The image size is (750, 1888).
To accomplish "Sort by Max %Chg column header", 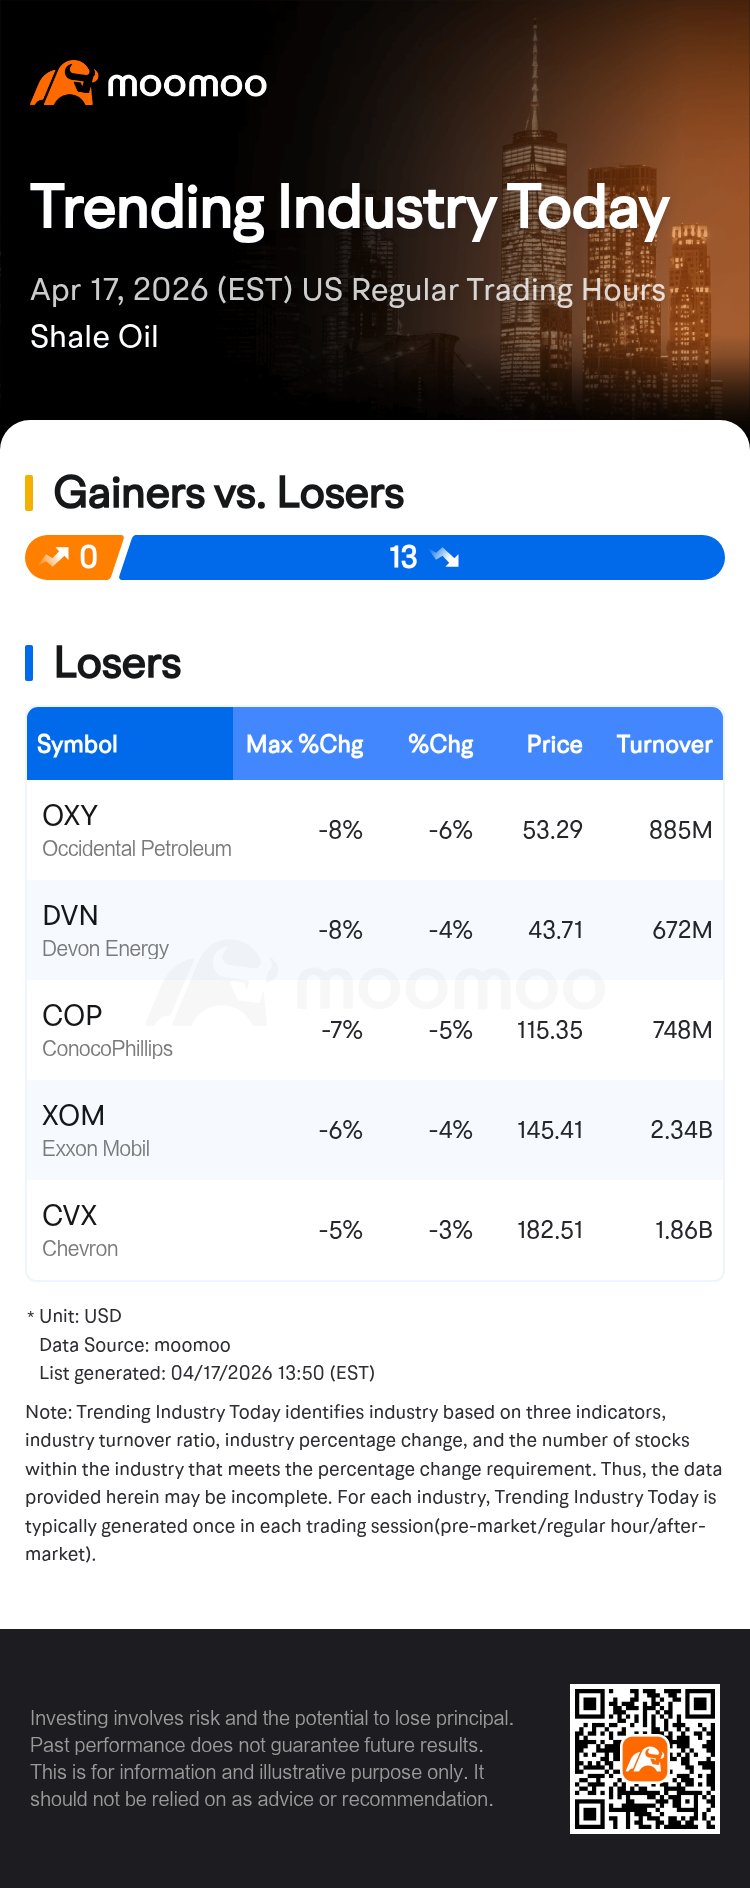I will click(x=304, y=744).
